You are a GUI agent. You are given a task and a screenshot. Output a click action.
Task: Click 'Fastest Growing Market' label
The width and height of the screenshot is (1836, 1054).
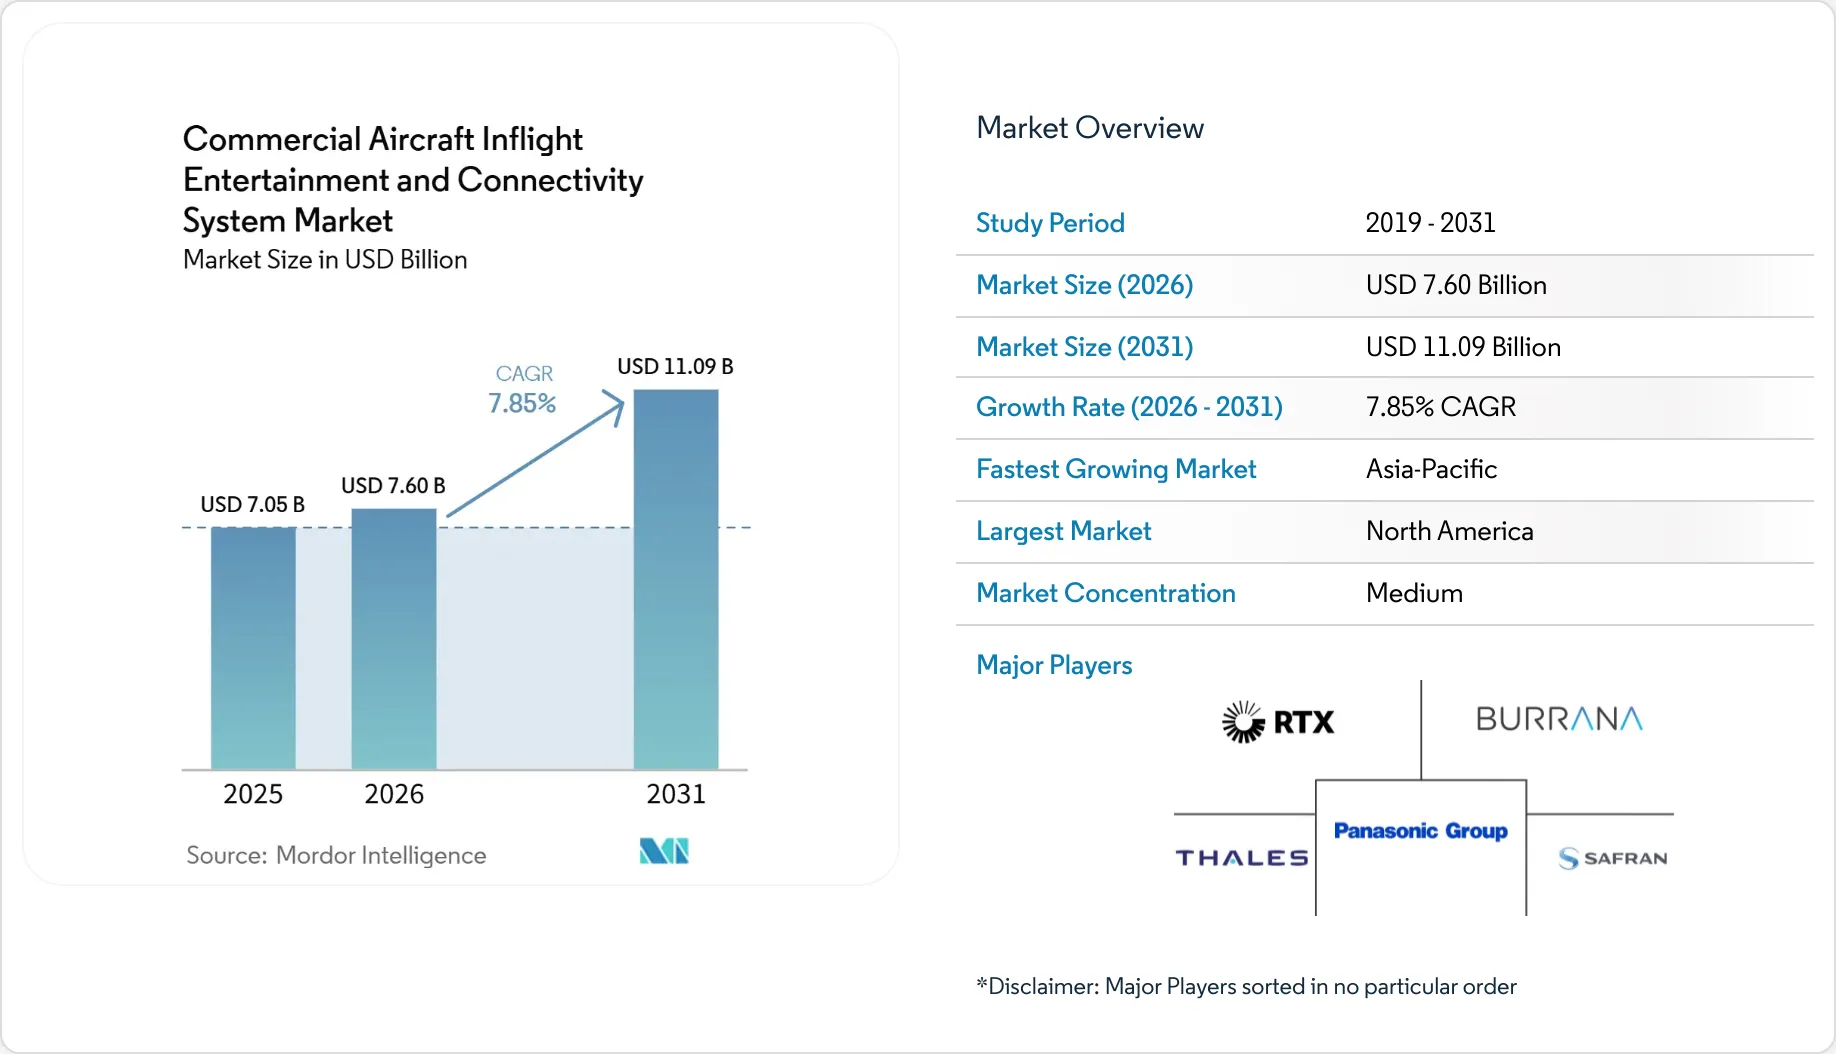pos(1116,469)
